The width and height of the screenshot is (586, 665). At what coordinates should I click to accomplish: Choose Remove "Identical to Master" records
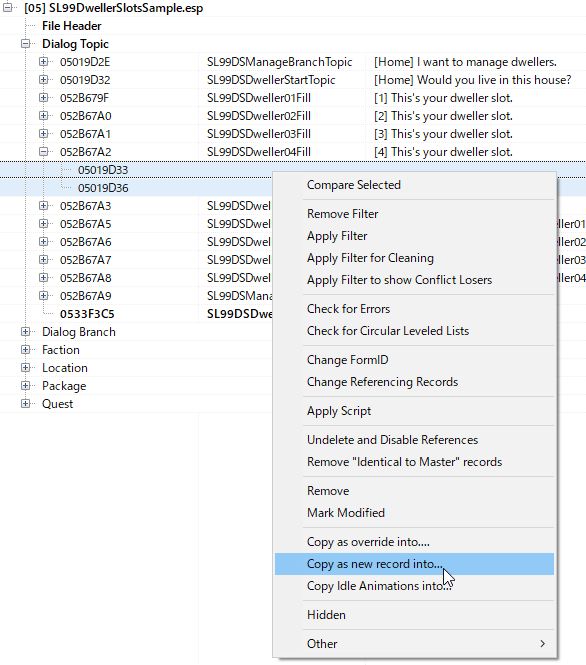(x=414, y=462)
